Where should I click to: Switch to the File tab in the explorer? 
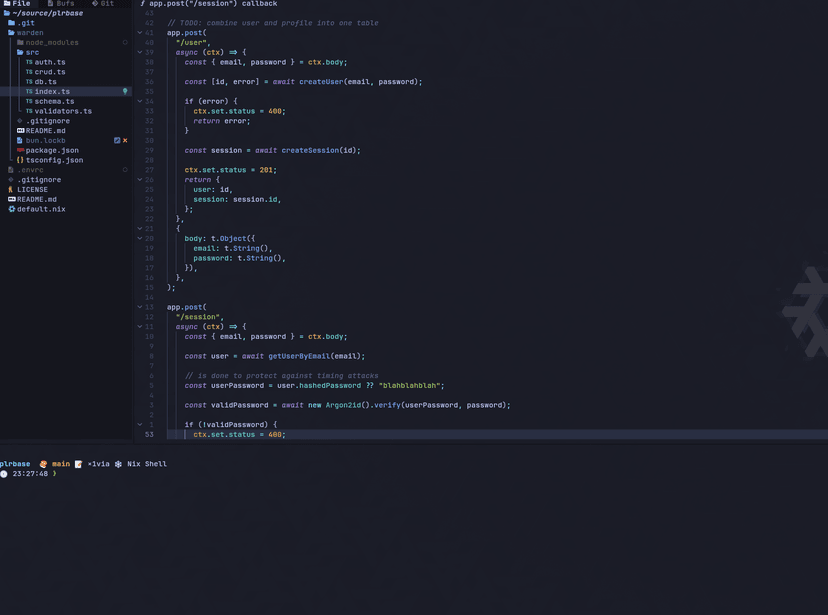pos(17,3)
